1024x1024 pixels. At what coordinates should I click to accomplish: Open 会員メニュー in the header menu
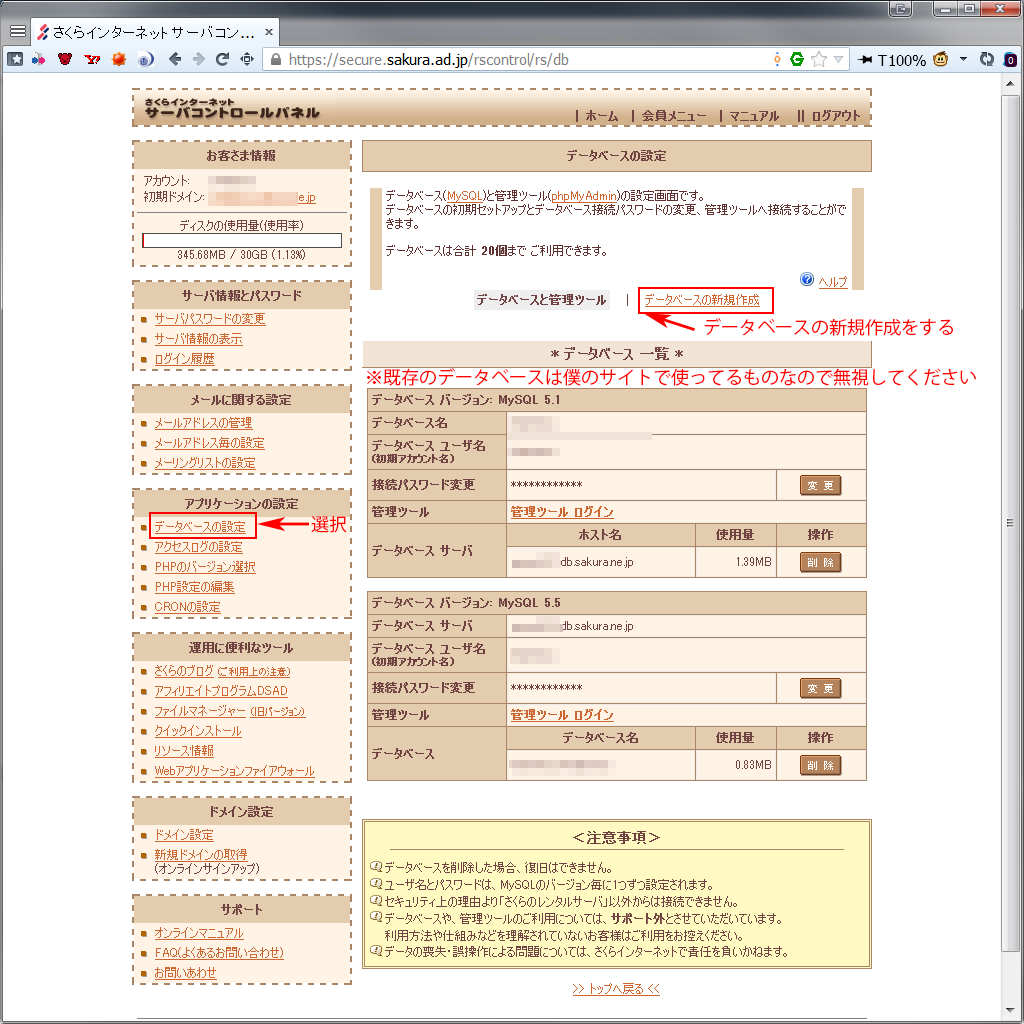click(674, 116)
